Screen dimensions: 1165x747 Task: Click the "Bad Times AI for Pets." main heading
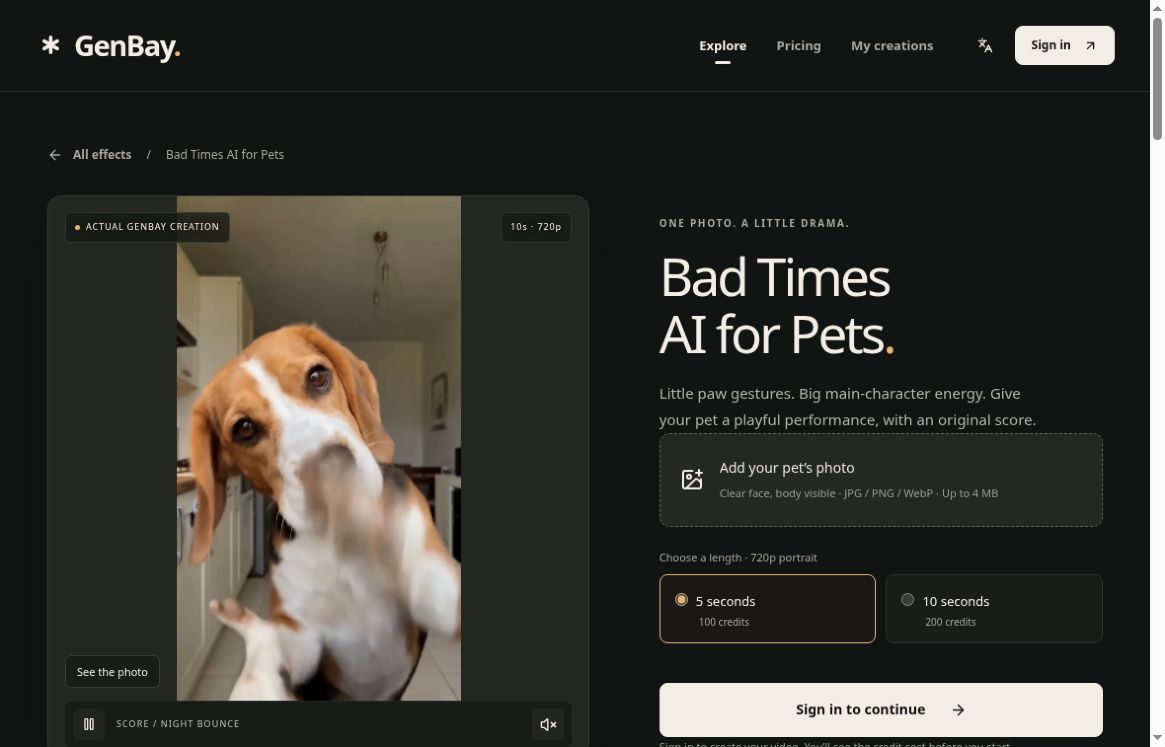pos(776,306)
